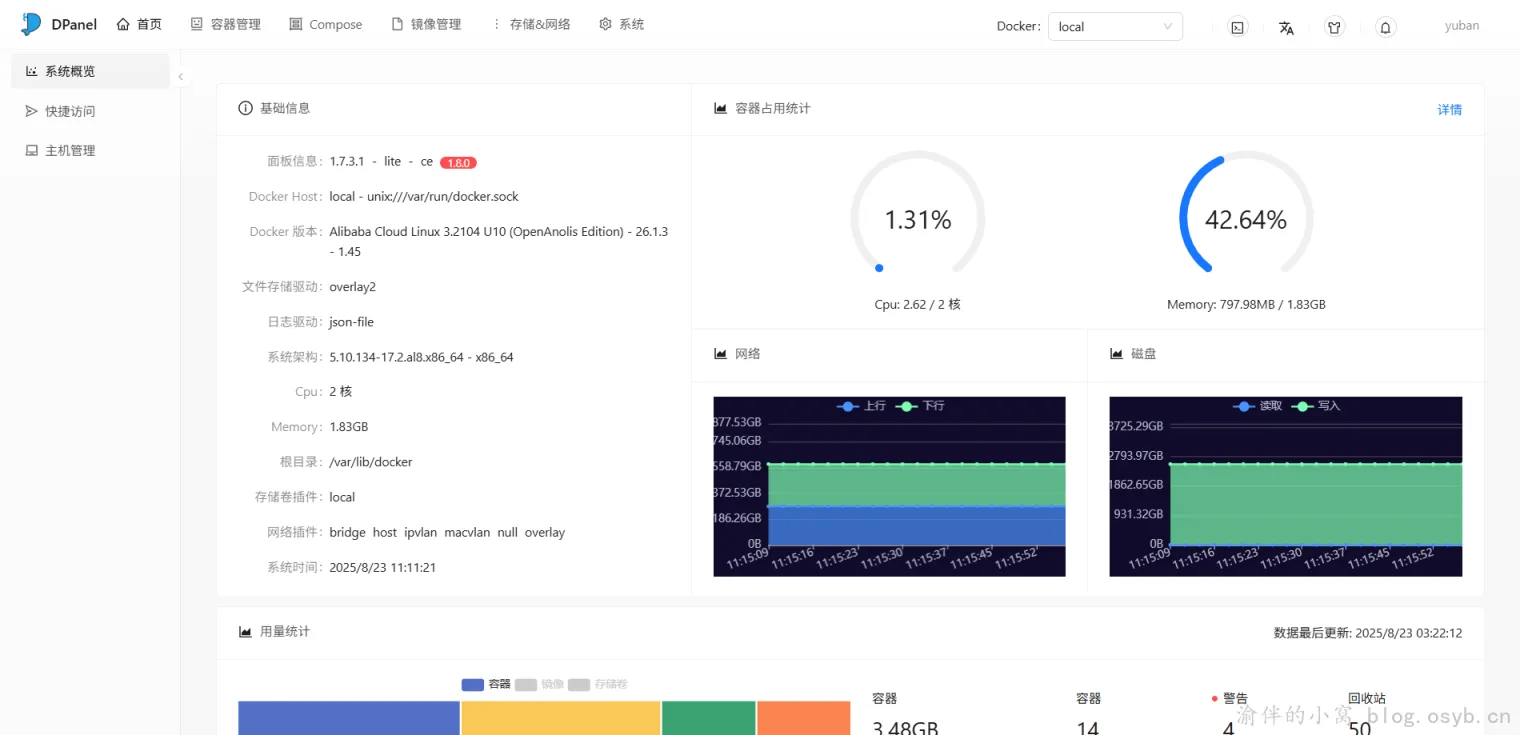Expand the Compose menu item
This screenshot has height=735, width=1520.
pos(325,23)
